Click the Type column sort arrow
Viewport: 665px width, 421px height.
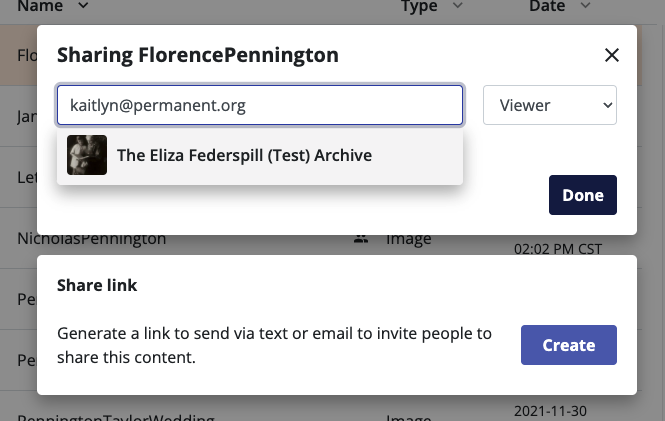(457, 6)
